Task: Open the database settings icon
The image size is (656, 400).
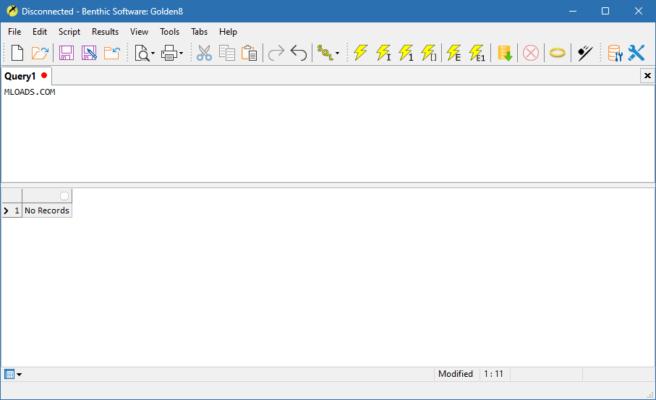Action: click(x=615, y=53)
